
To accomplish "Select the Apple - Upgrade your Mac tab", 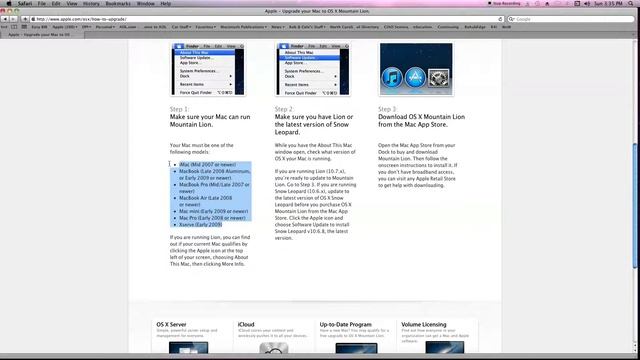I will pyautogui.click(x=42, y=35).
